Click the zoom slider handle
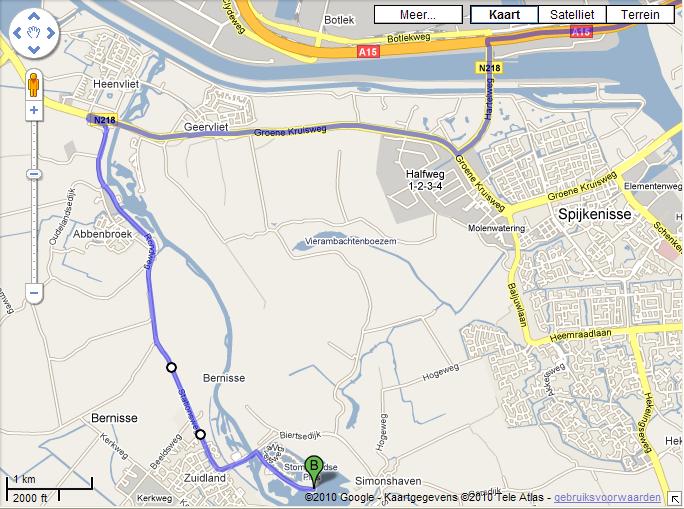Viewport: 684px width, 509px height. click(x=34, y=174)
